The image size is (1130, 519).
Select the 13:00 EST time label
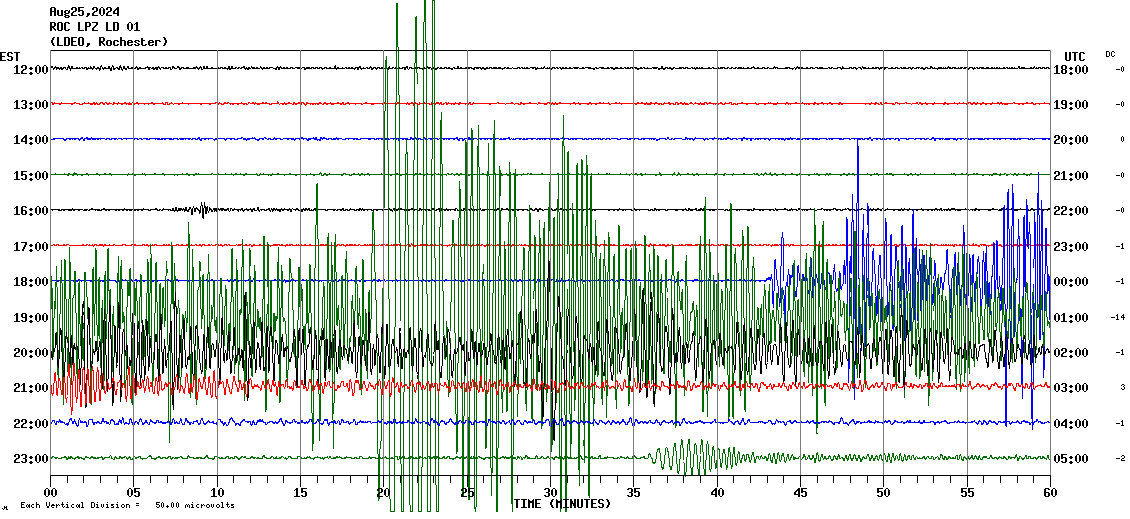pos(30,105)
